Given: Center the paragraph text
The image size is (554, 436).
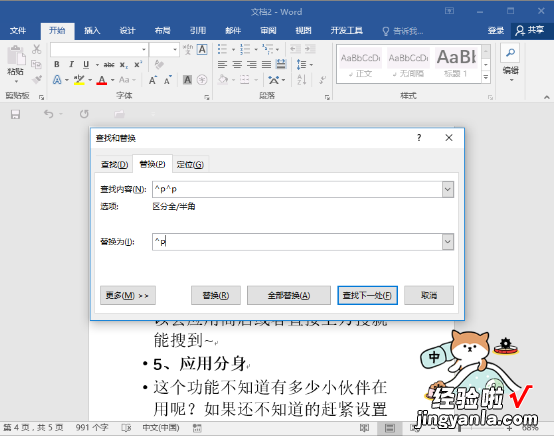Looking at the screenshot, I should [237, 64].
